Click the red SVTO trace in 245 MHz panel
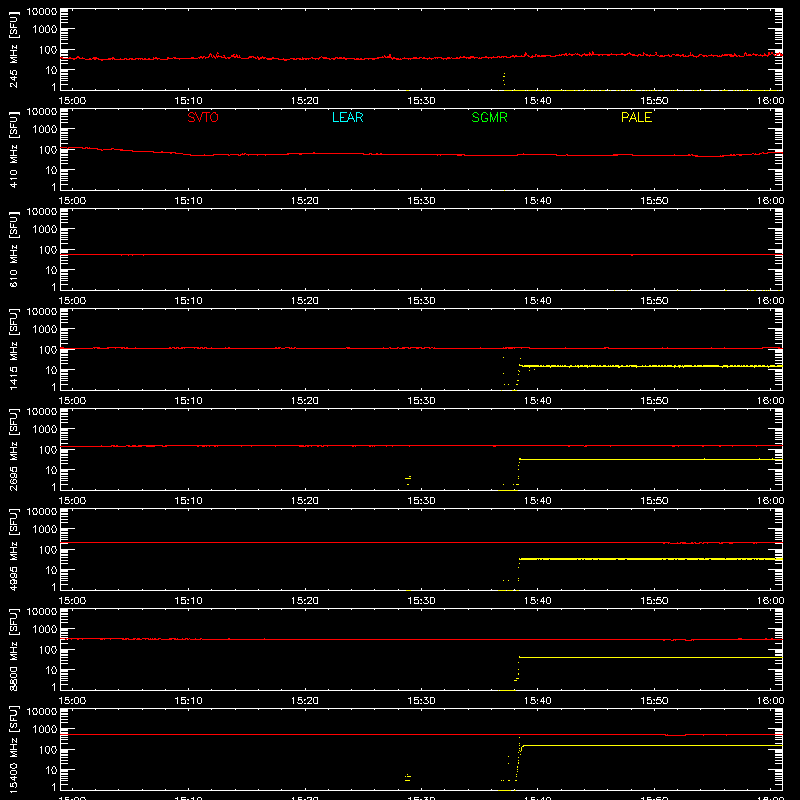The image size is (800, 800). pos(421,58)
